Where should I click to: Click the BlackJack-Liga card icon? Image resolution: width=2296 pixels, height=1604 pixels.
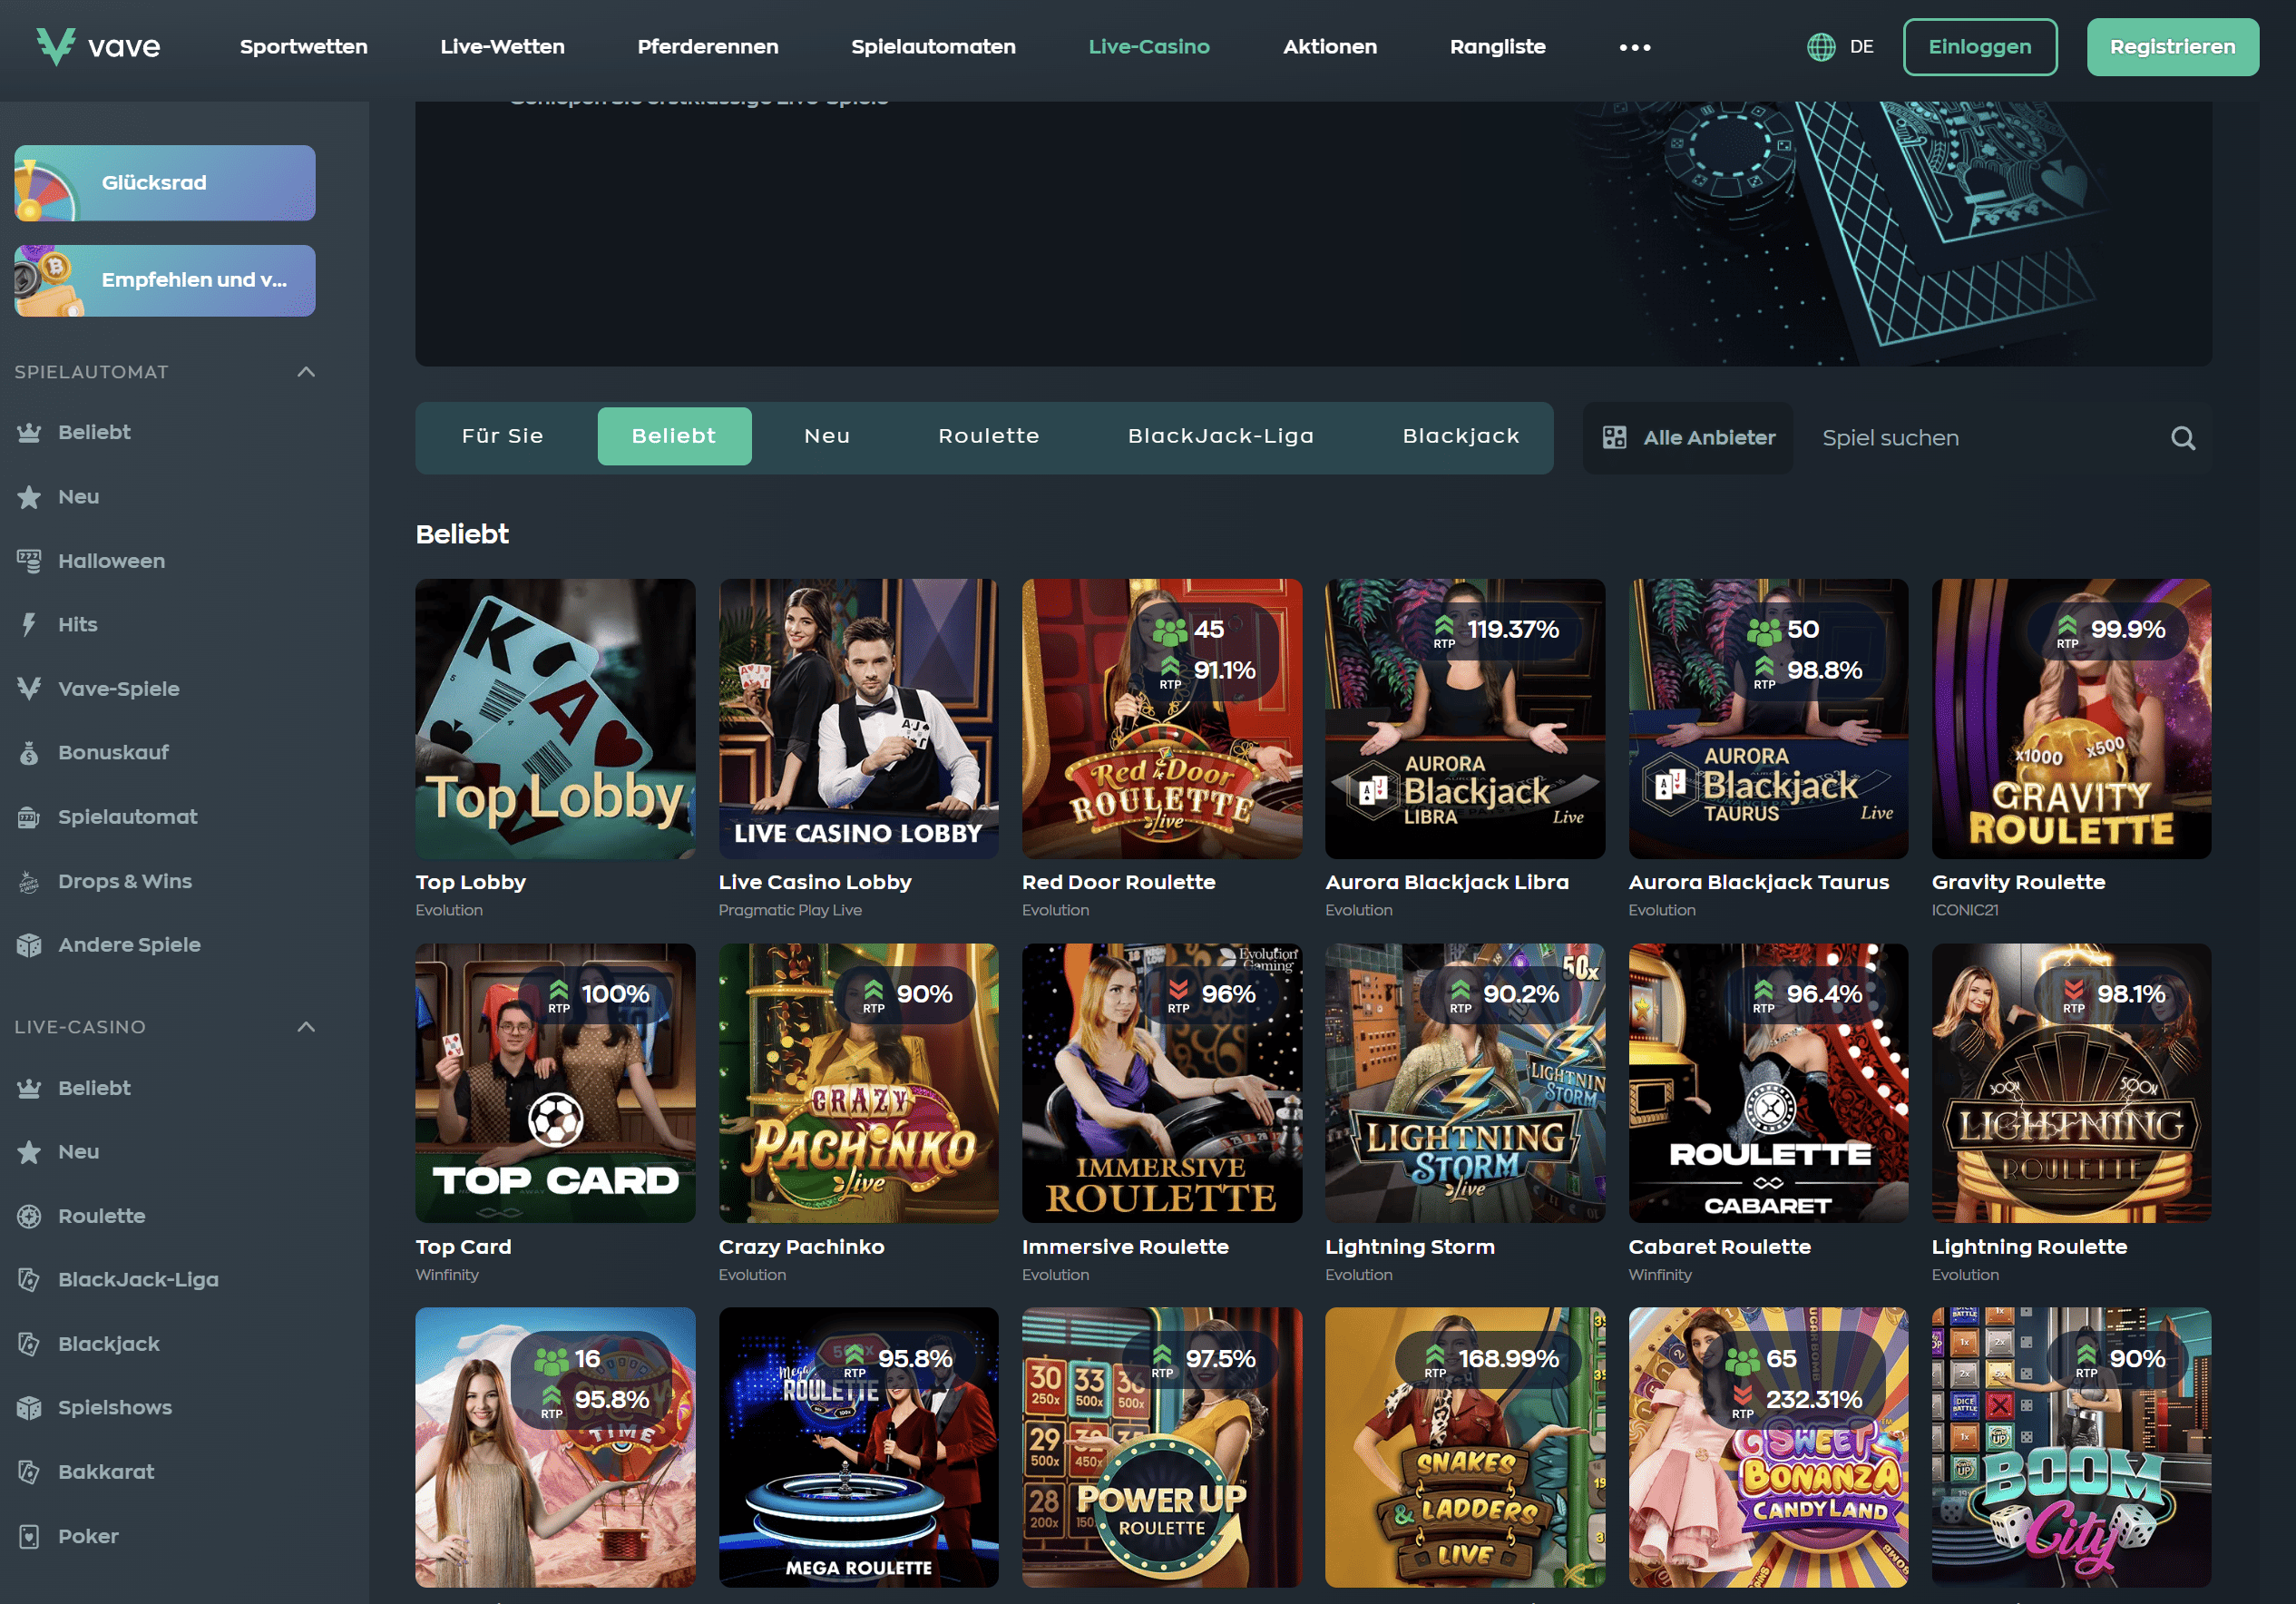point(29,1280)
